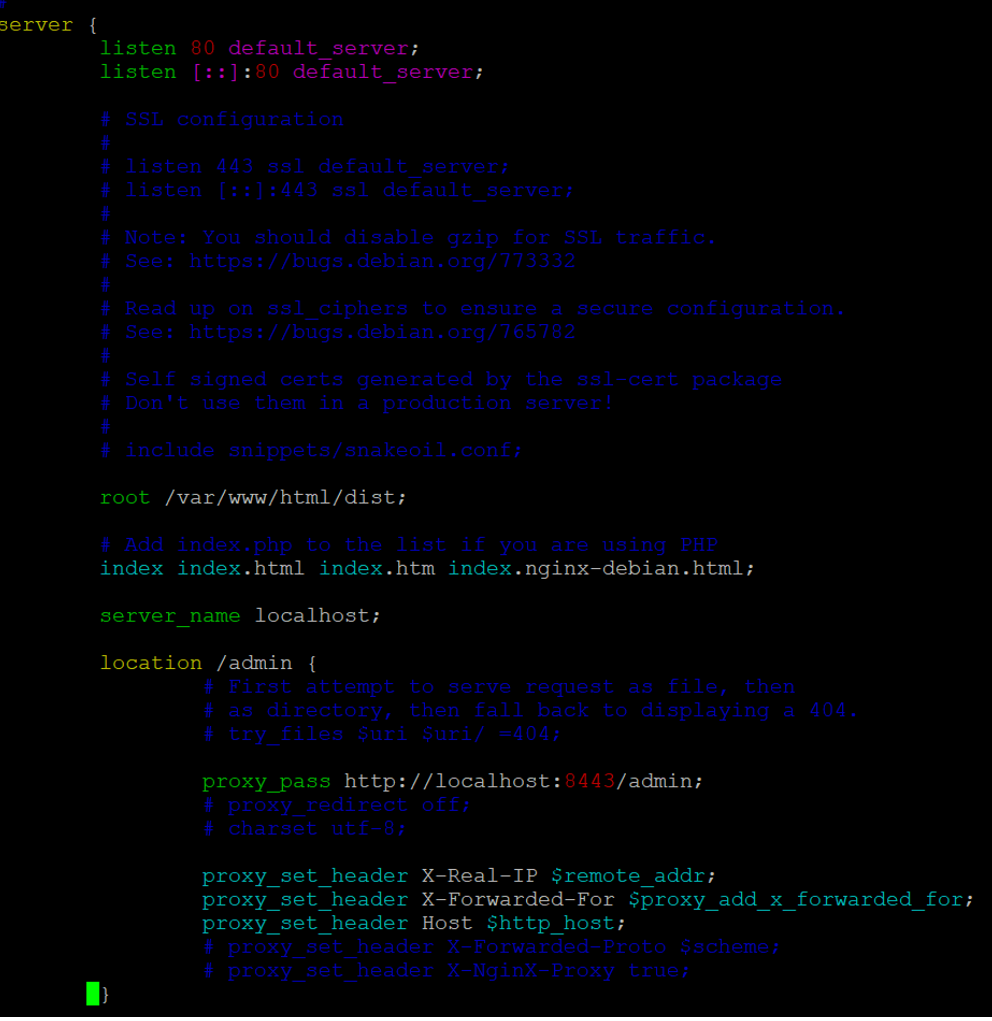Click the 'Add index.php to the list' comment

pos(409,545)
